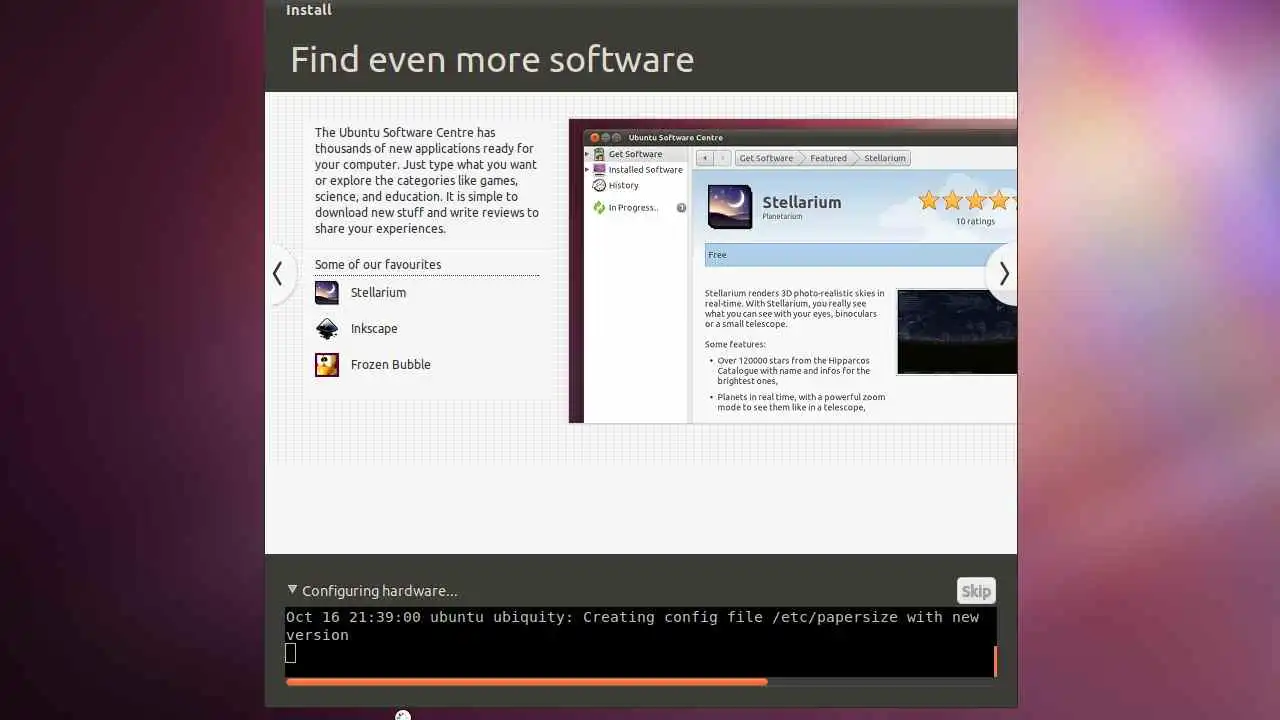
Task: Click the terminal output text area
Action: pyautogui.click(x=638, y=641)
